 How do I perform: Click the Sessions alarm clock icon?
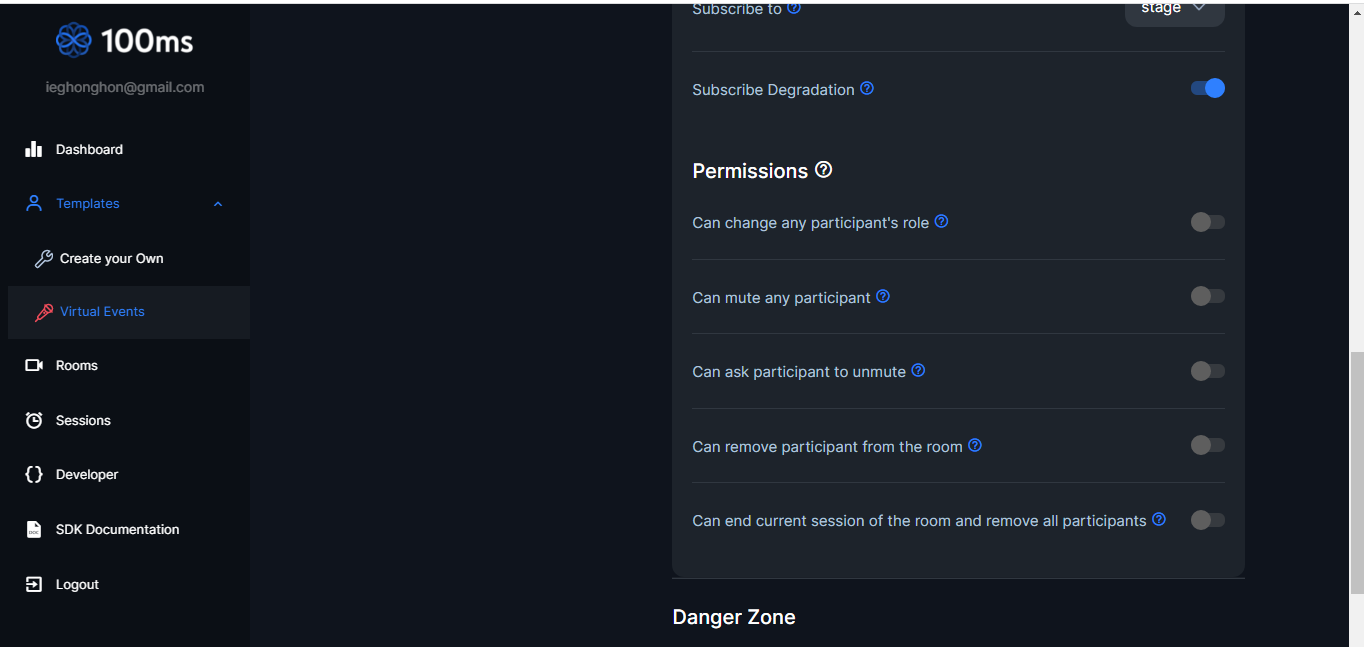tap(33, 420)
